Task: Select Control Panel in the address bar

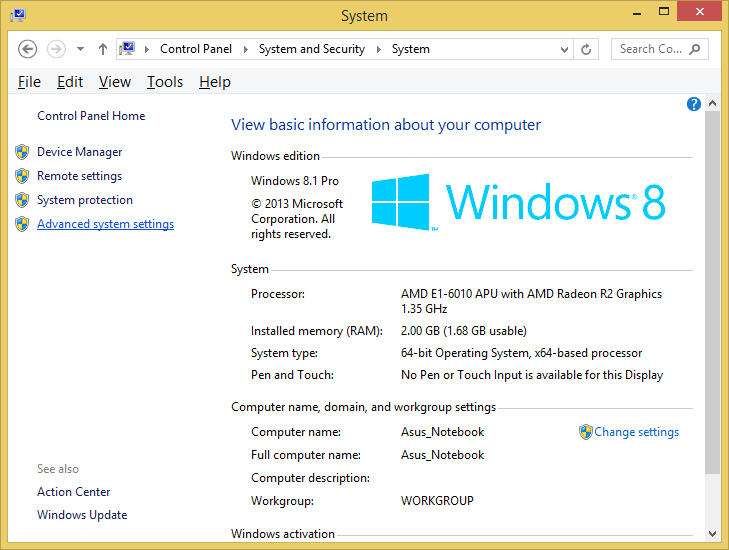Action: click(196, 49)
